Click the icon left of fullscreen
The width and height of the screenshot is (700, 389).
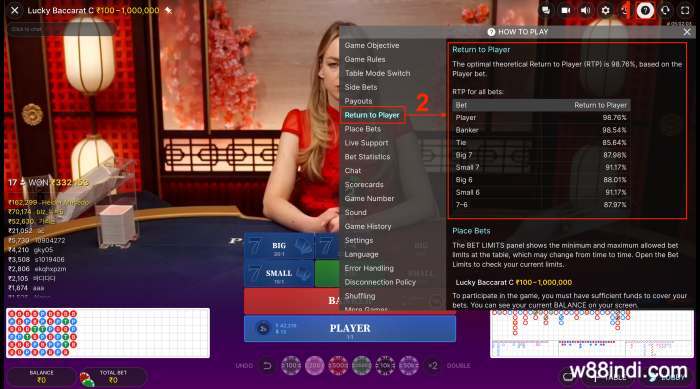click(665, 10)
